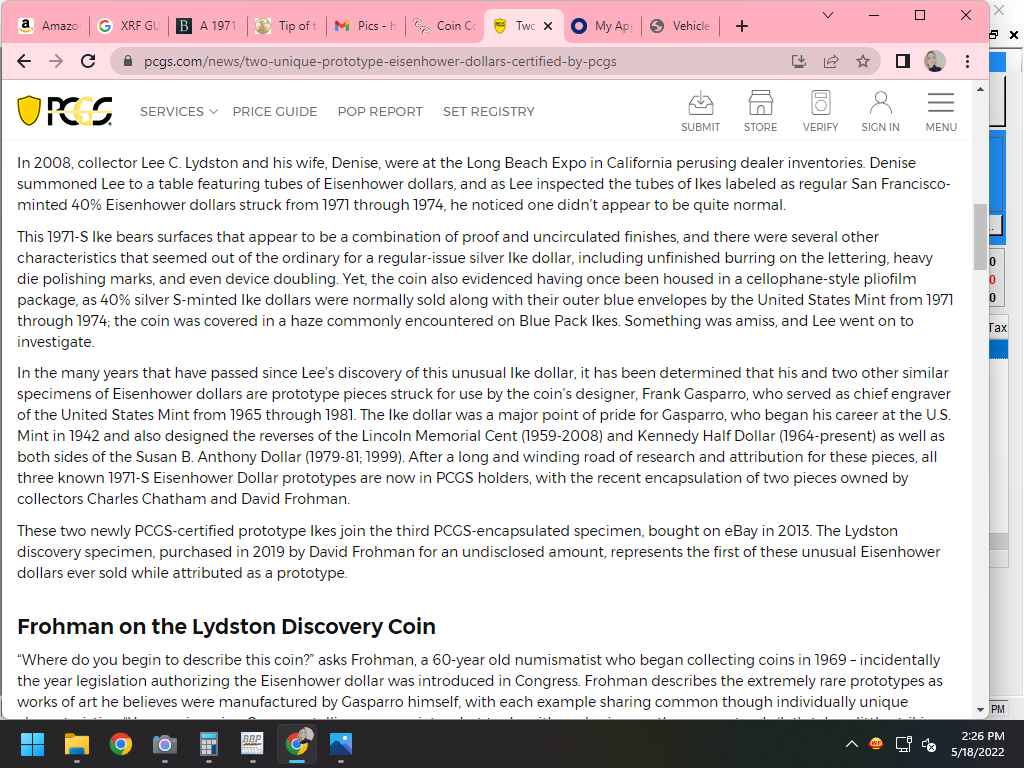Launch File Explorer from the taskbar
Image resolution: width=1024 pixels, height=768 pixels.
pos(76,744)
